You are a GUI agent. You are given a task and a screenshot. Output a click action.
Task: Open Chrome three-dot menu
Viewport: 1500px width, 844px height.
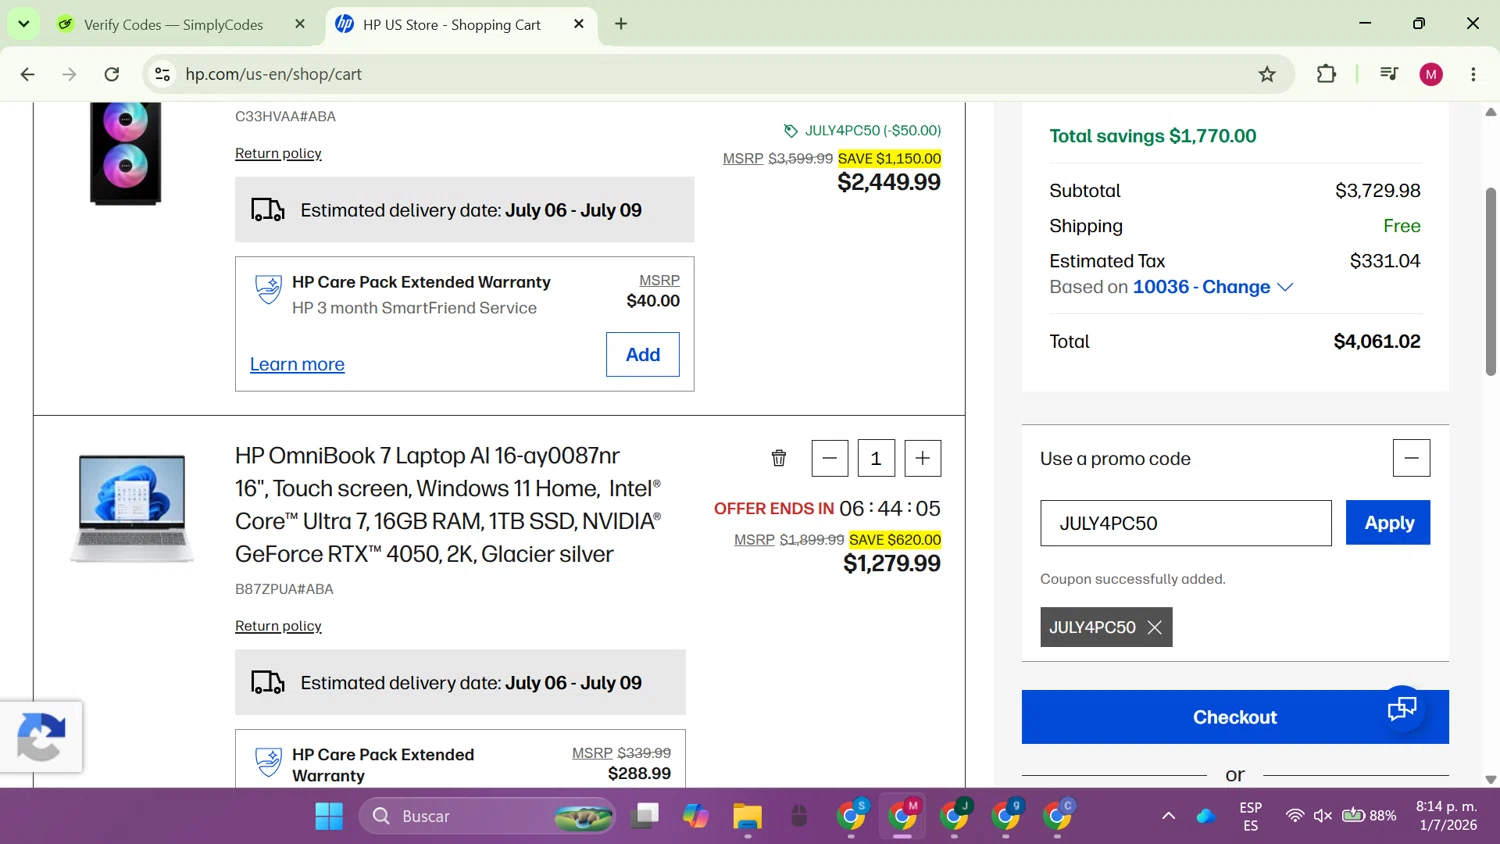click(x=1473, y=74)
